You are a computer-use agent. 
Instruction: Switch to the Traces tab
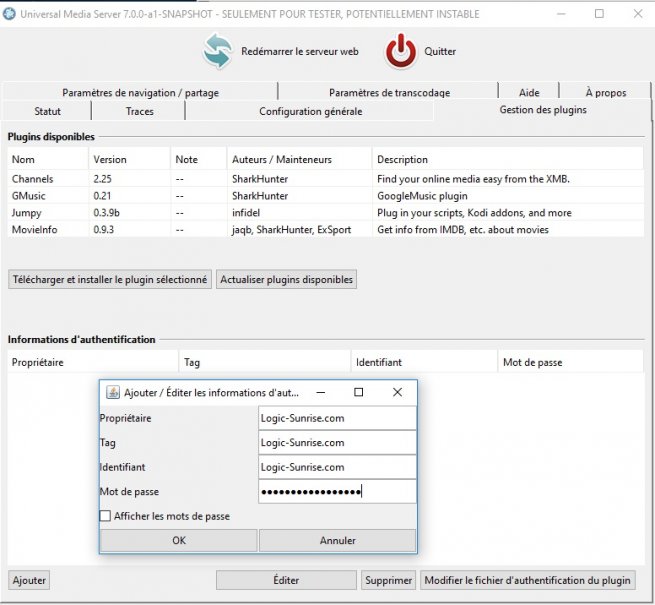(x=139, y=111)
